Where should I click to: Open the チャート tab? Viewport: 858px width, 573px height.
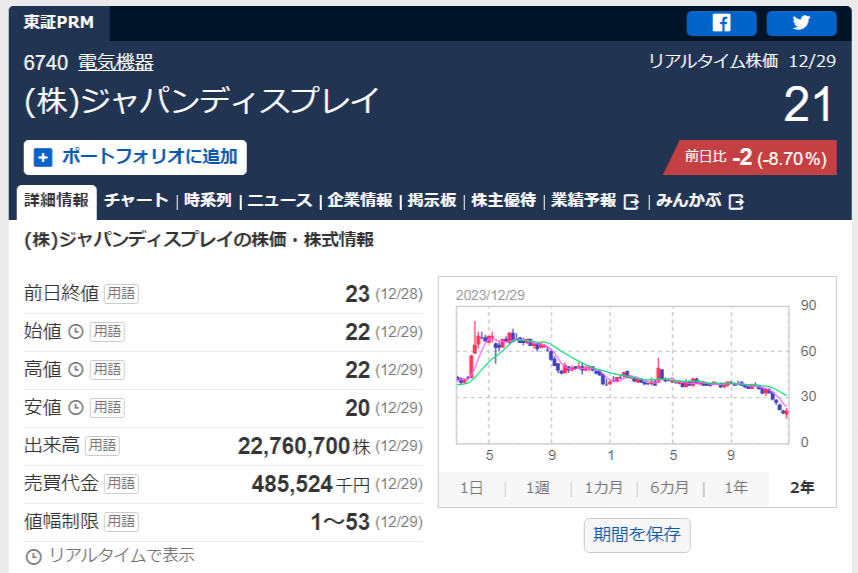[x=136, y=200]
